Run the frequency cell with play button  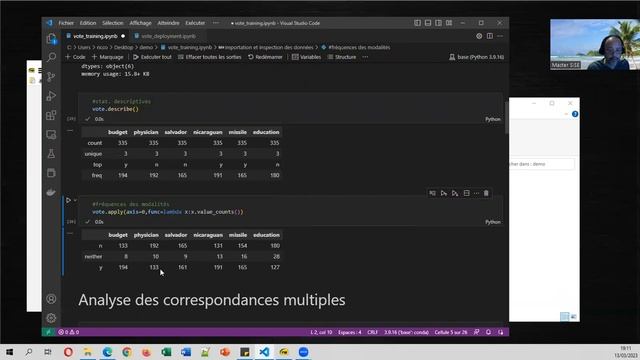point(69,200)
